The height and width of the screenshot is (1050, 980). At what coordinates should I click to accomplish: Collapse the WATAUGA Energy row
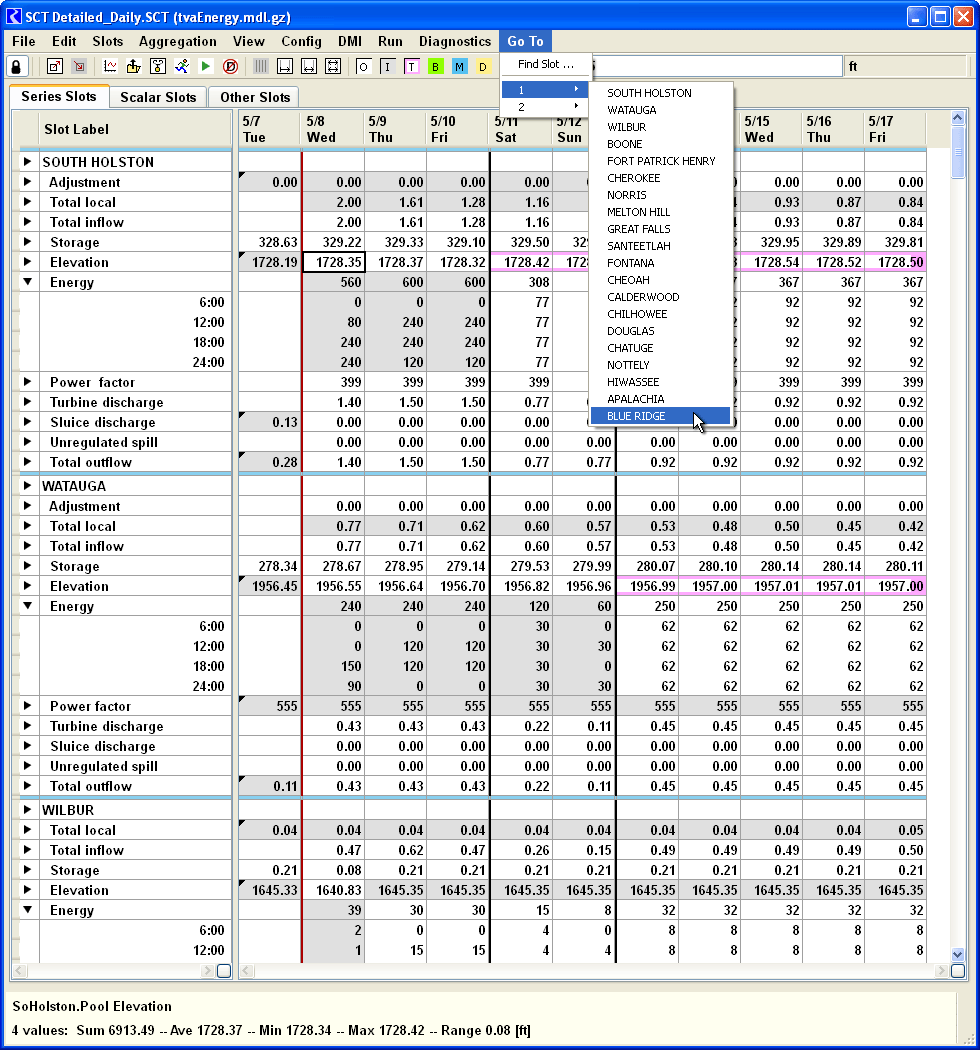click(x=27, y=606)
